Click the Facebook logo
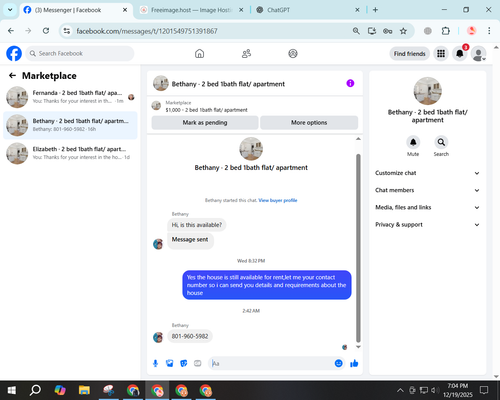 (x=14, y=54)
